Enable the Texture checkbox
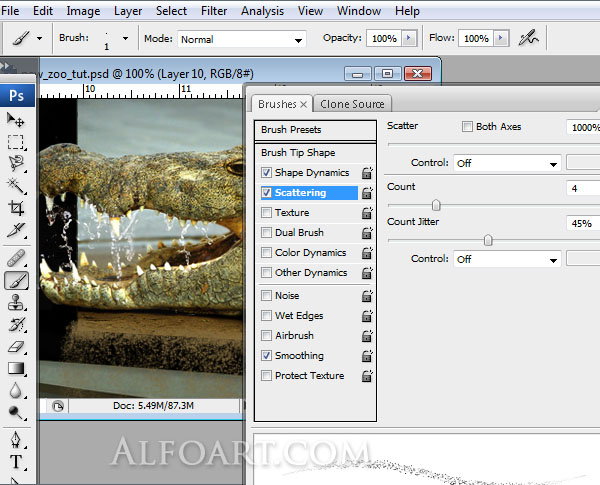Screen dimensions: 600x485 point(266,212)
